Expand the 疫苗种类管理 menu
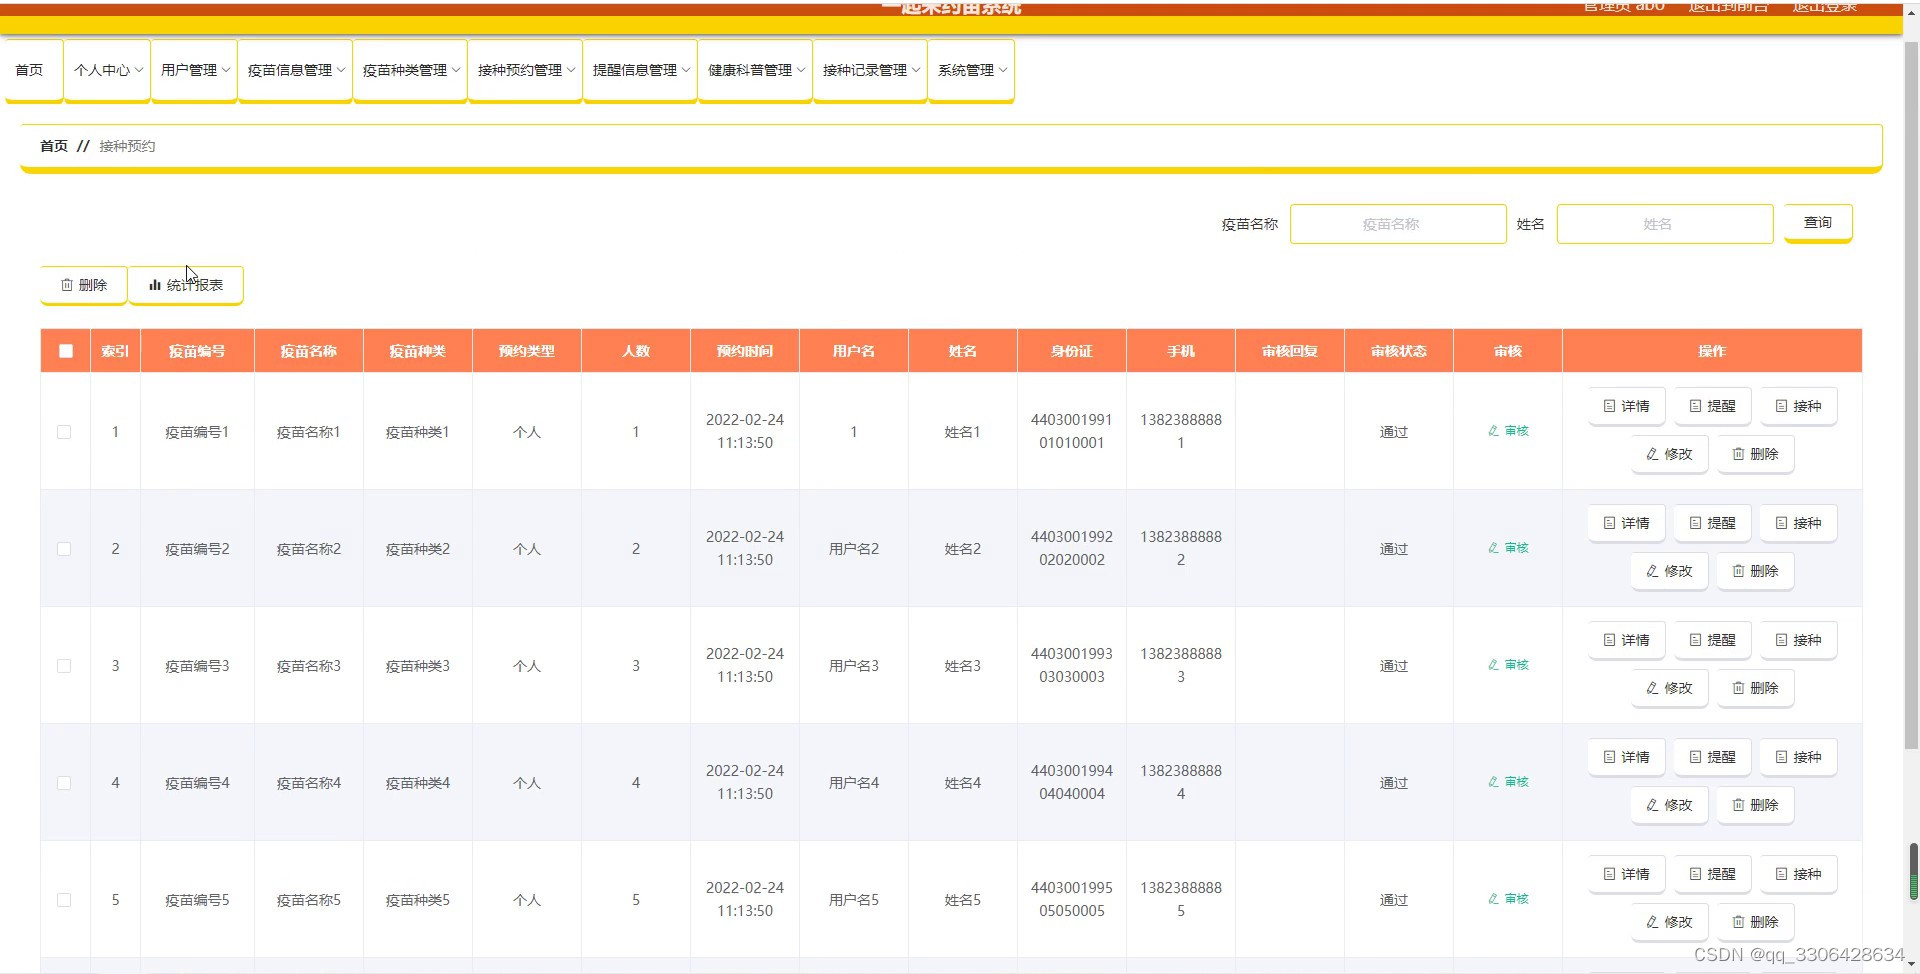 coord(411,70)
